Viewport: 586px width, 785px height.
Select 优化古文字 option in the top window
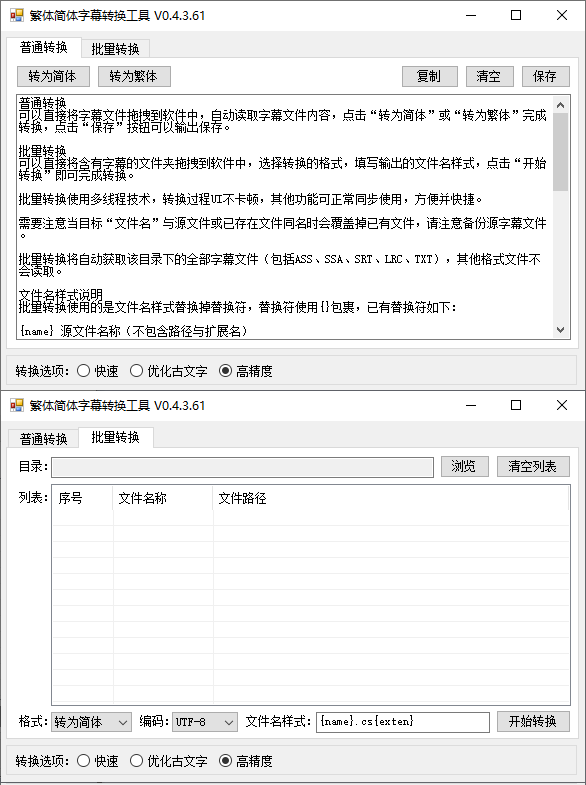click(x=169, y=371)
